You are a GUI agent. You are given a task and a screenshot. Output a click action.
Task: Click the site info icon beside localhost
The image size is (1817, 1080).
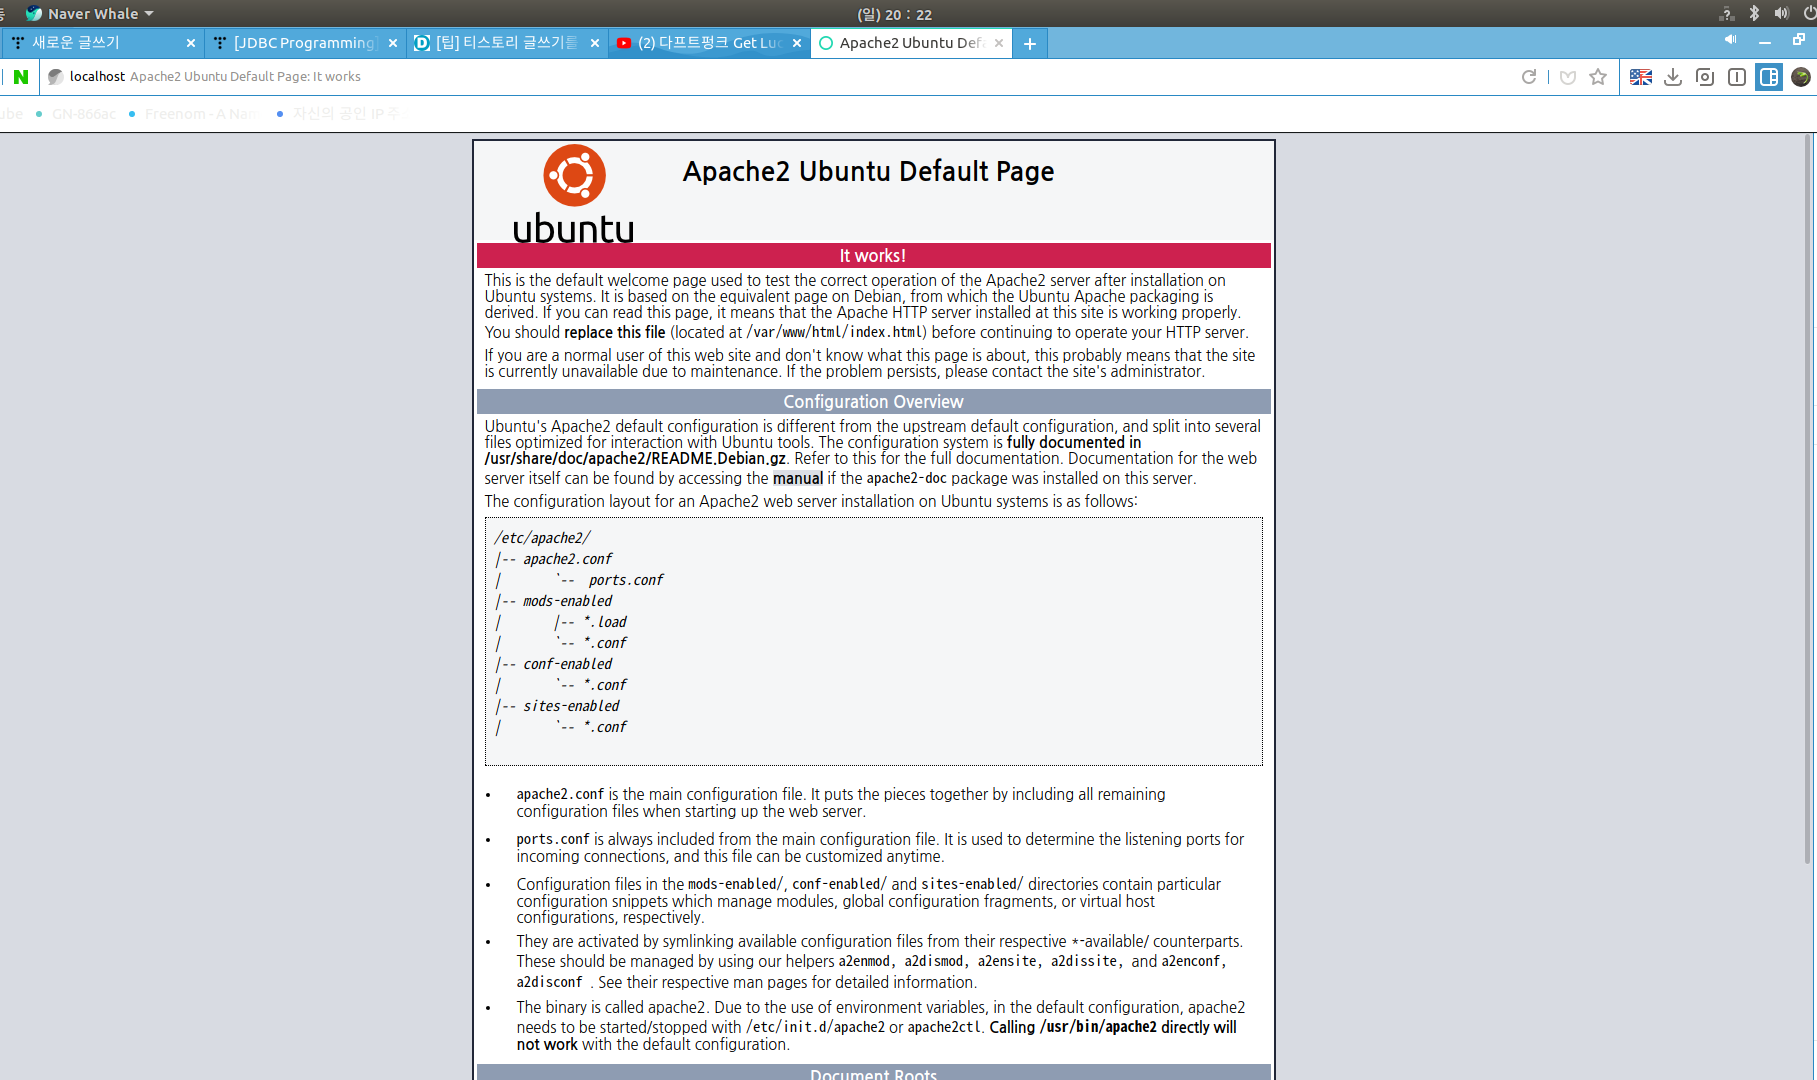[56, 77]
